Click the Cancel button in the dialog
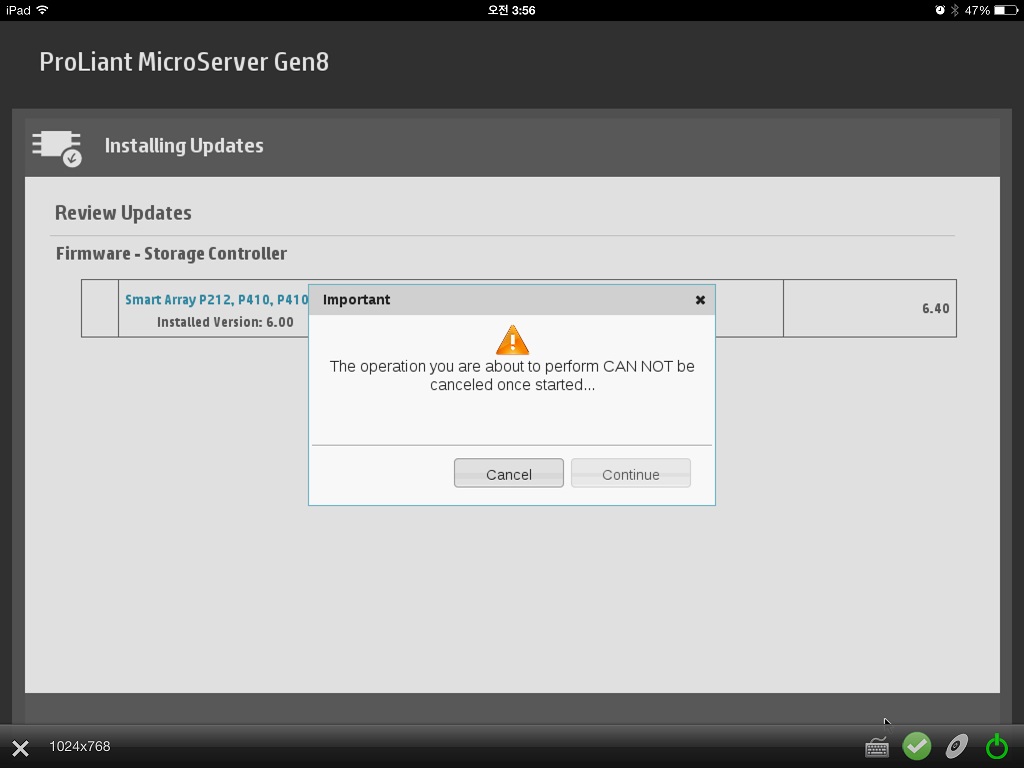Image resolution: width=1024 pixels, height=768 pixels. (x=509, y=473)
